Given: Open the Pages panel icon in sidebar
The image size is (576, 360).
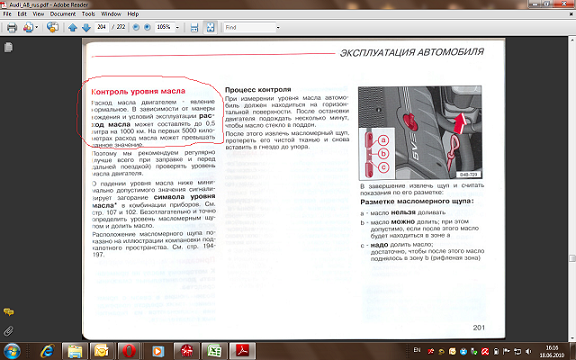Looking at the screenshot, I should 8,47.
